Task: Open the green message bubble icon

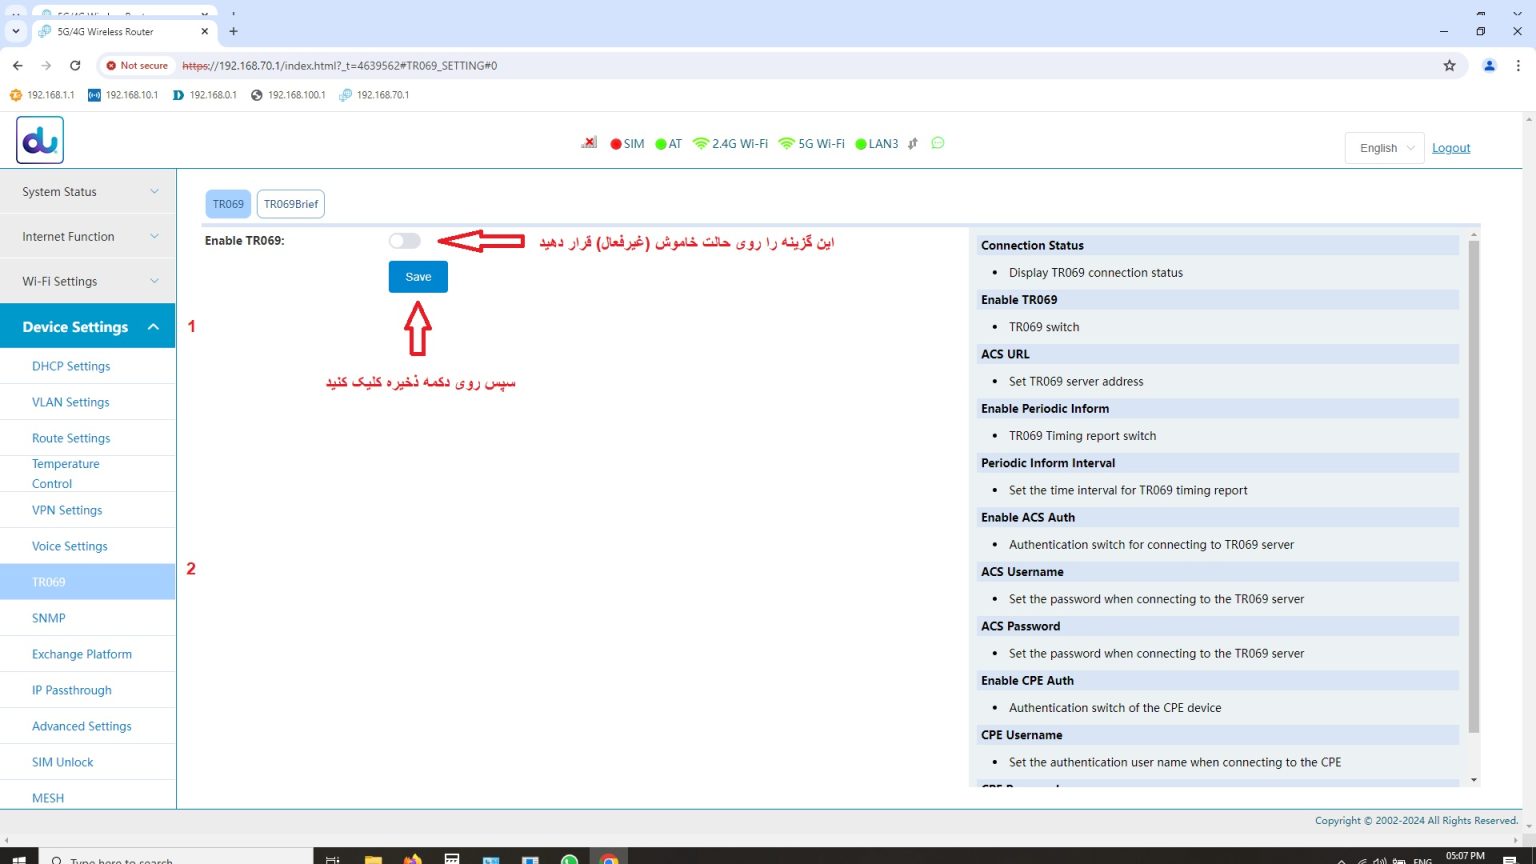Action: 937,143
